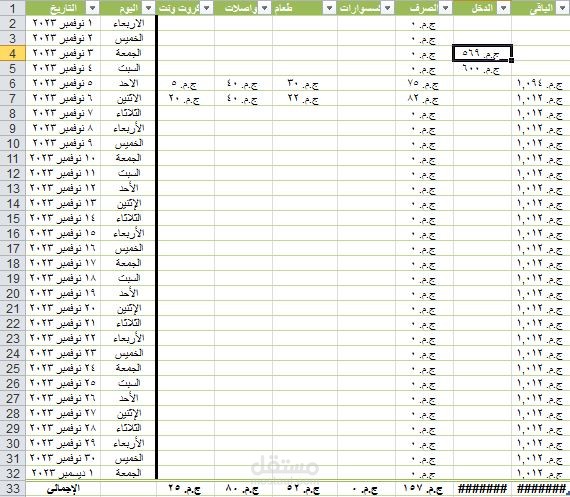Open the طعام column filter dropdown
570x497 pixels.
[x=329, y=8]
